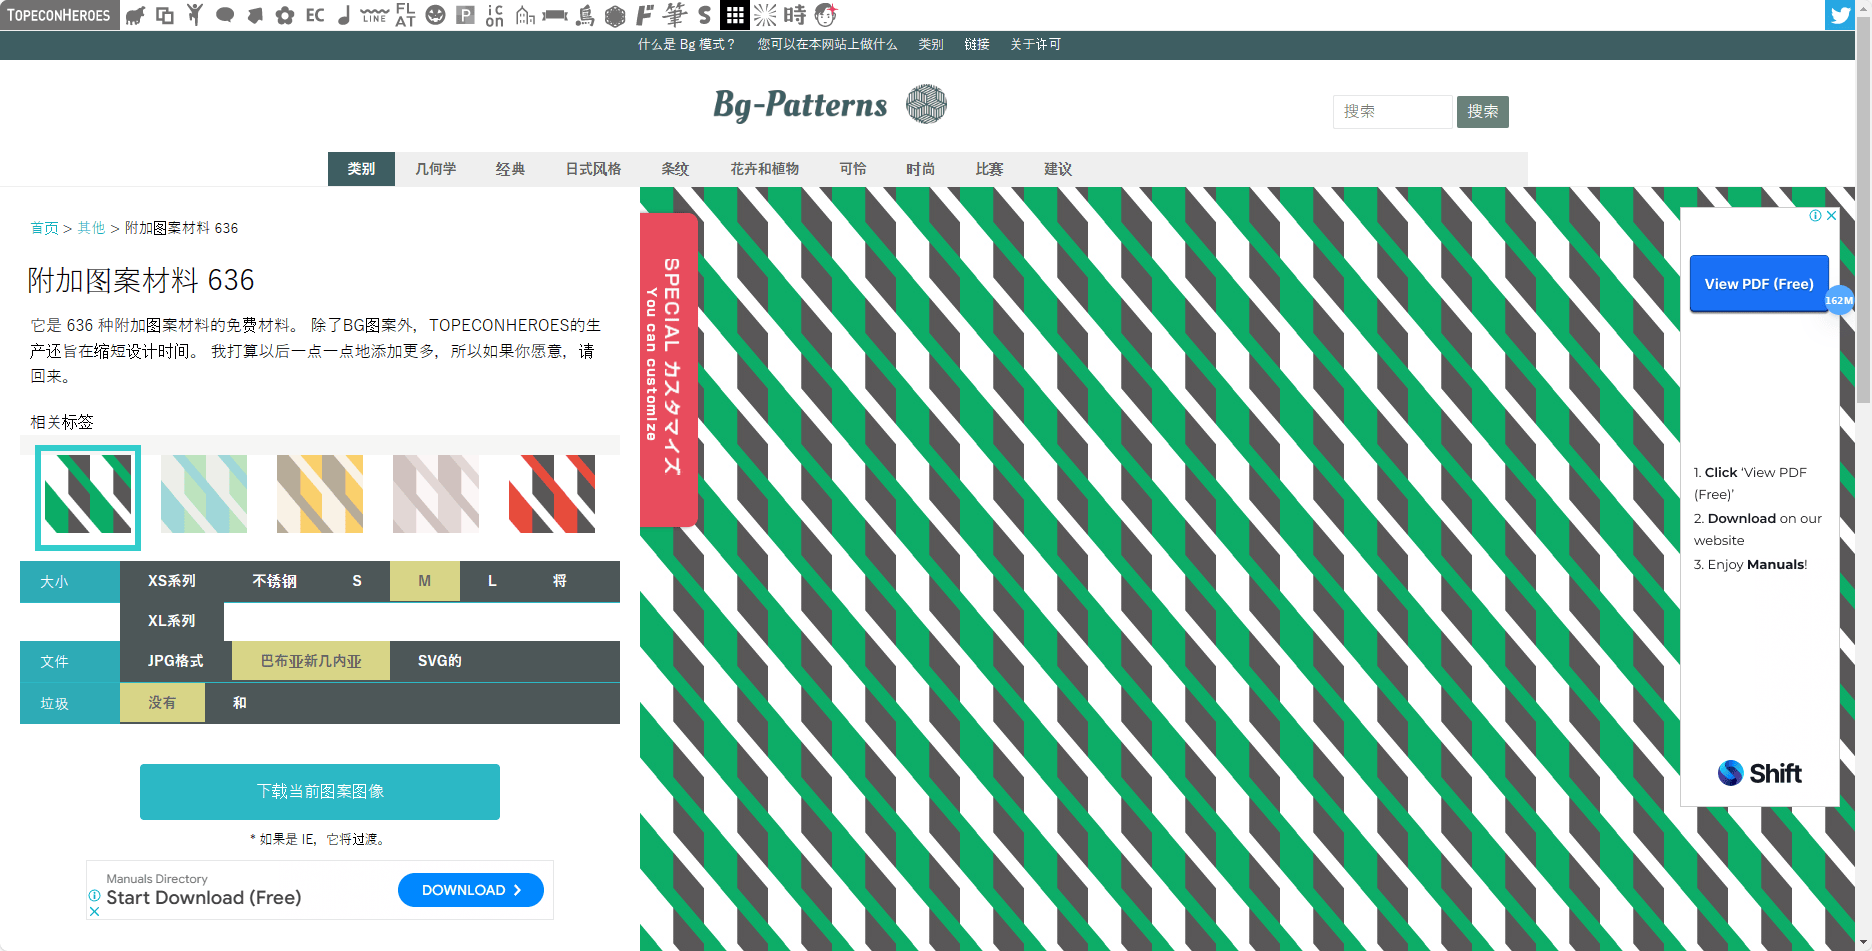Click the Bg-Patterns hexagon logo icon
This screenshot has height=951, width=1872.
coord(926,104)
